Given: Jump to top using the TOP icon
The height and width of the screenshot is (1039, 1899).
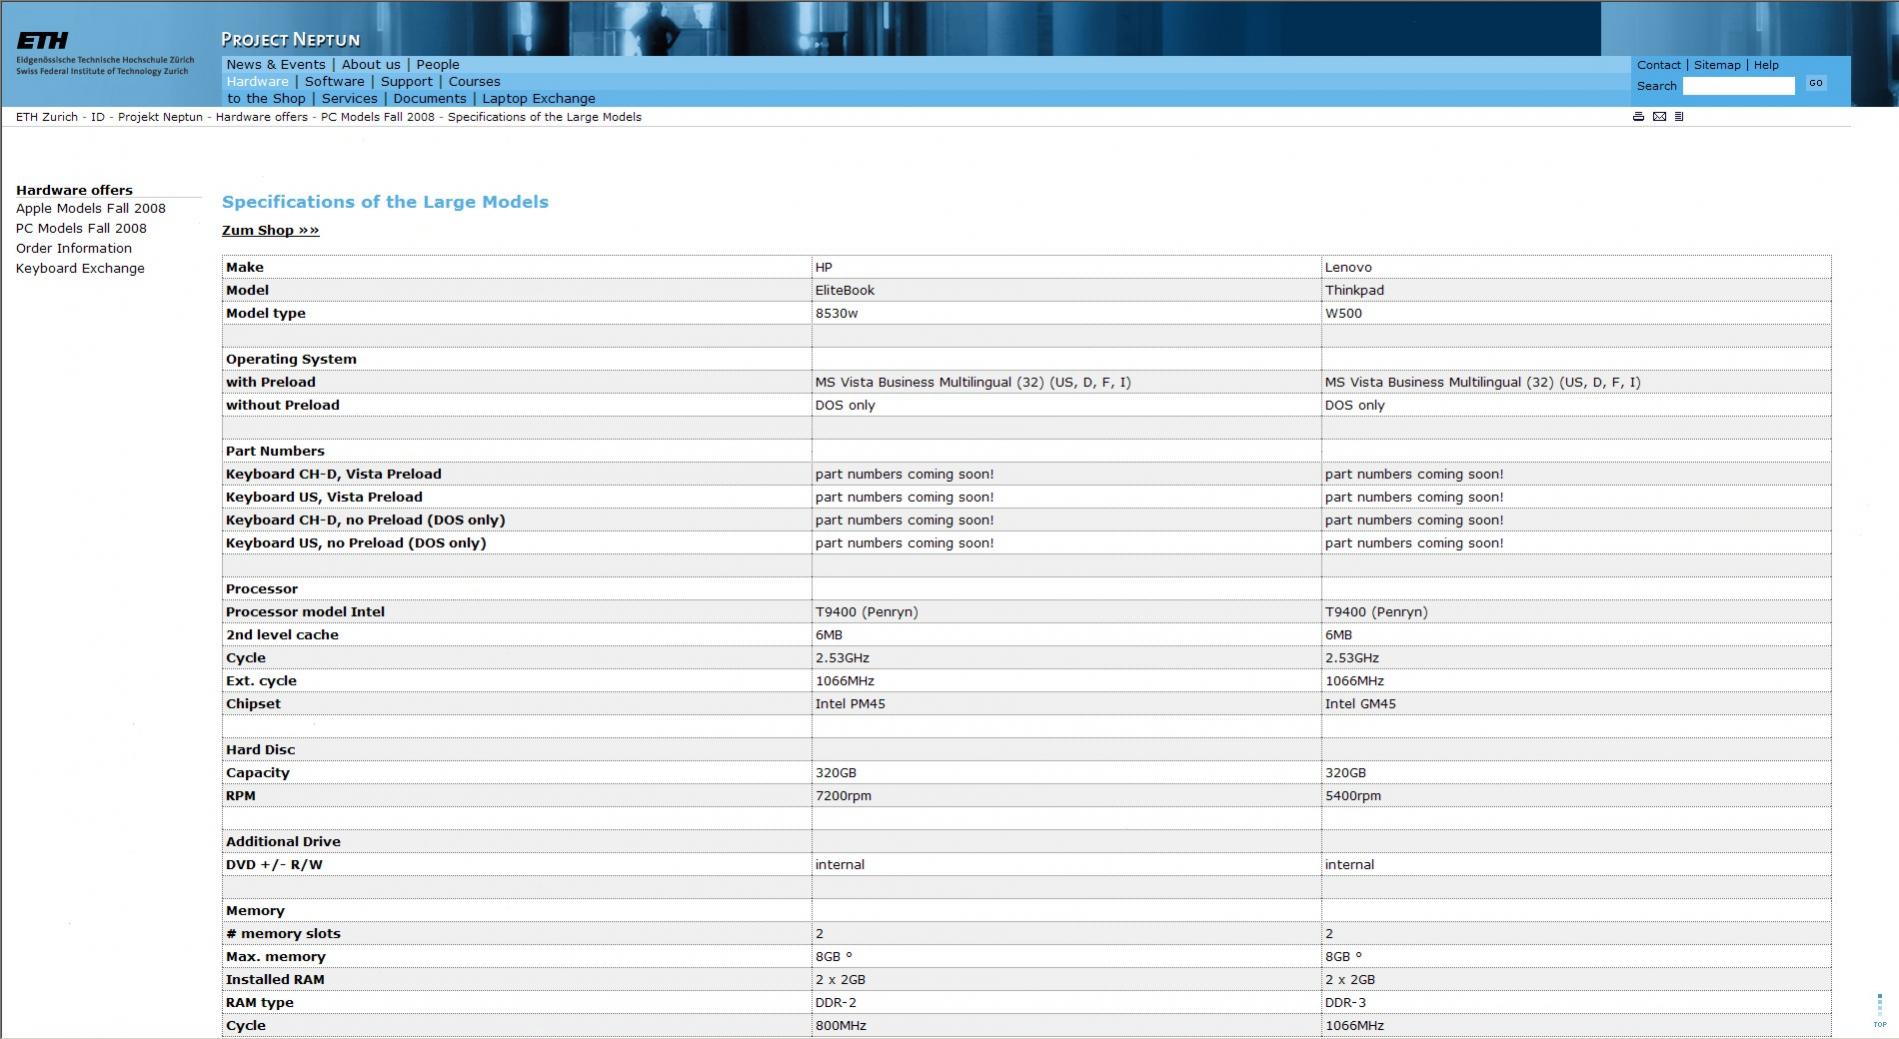Looking at the screenshot, I should pos(1879,1010).
